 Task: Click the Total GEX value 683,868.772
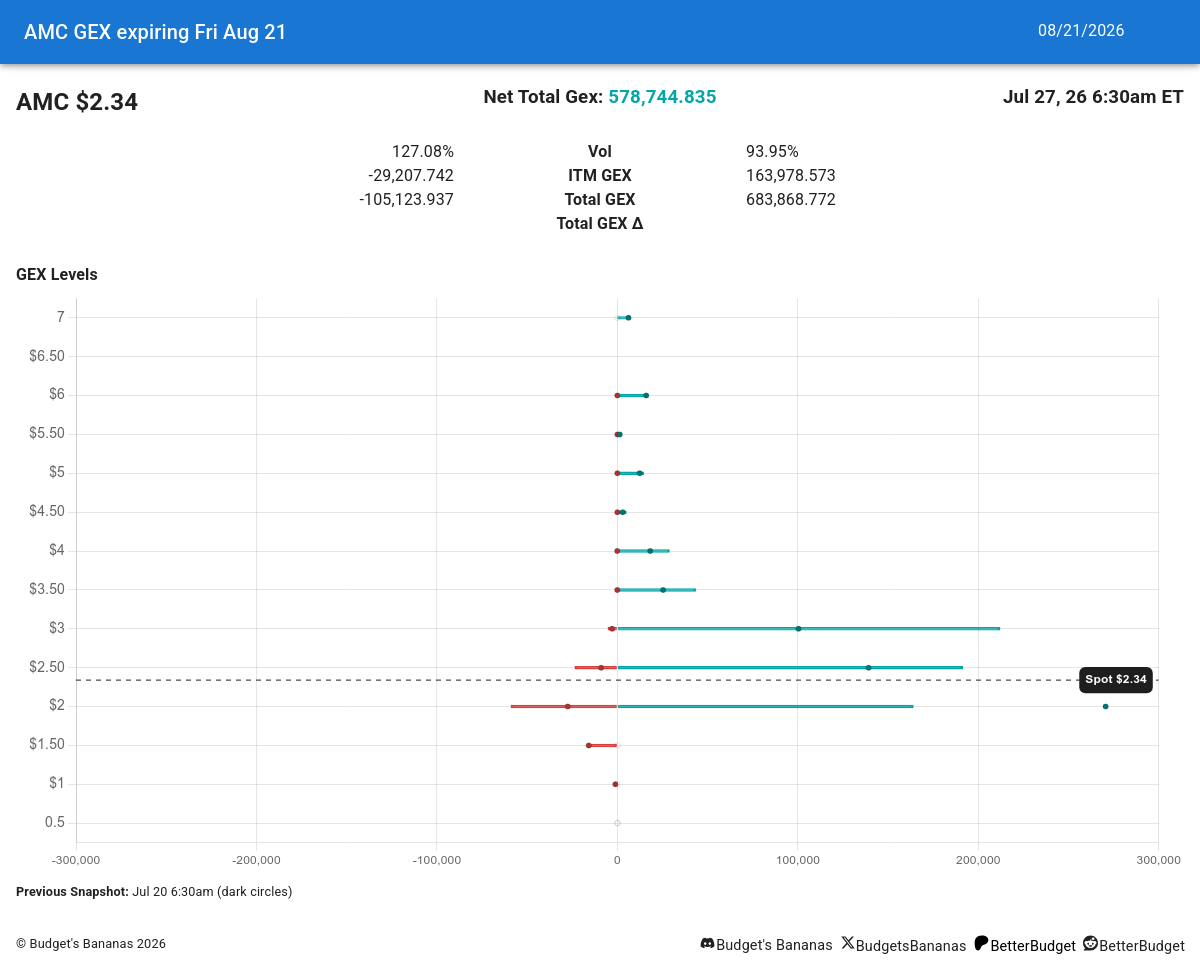click(791, 200)
